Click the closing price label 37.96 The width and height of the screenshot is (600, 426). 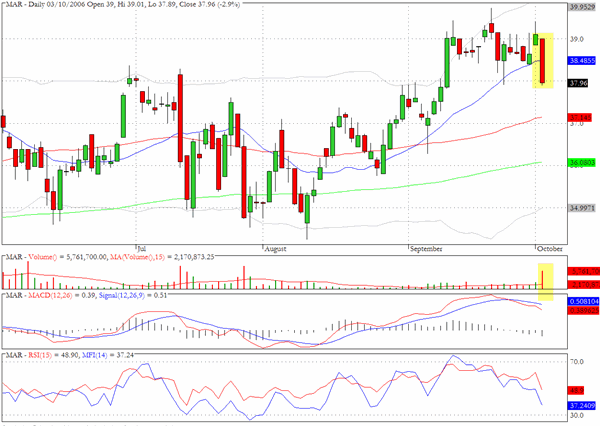579,83
